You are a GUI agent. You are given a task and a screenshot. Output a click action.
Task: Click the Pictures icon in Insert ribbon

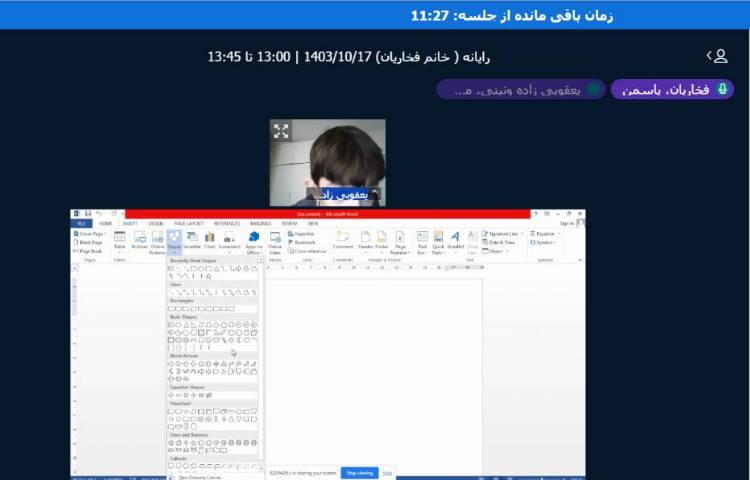pyautogui.click(x=140, y=240)
